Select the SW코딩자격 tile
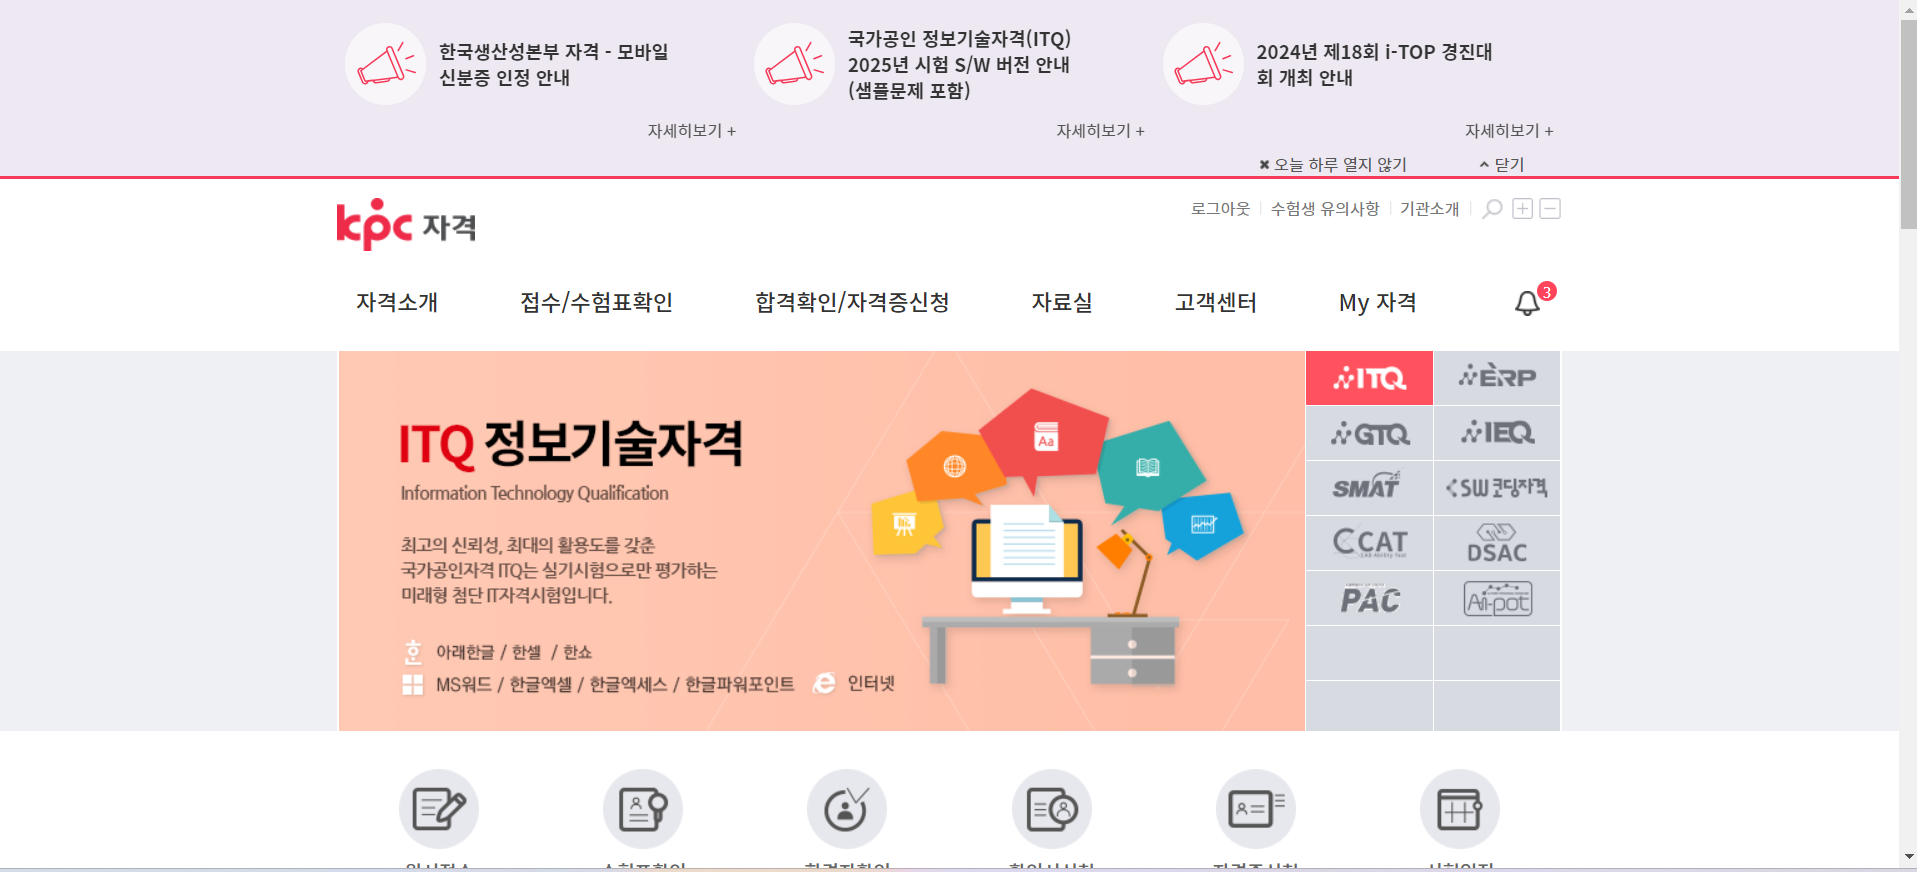The width and height of the screenshot is (1917, 872). coord(1497,488)
